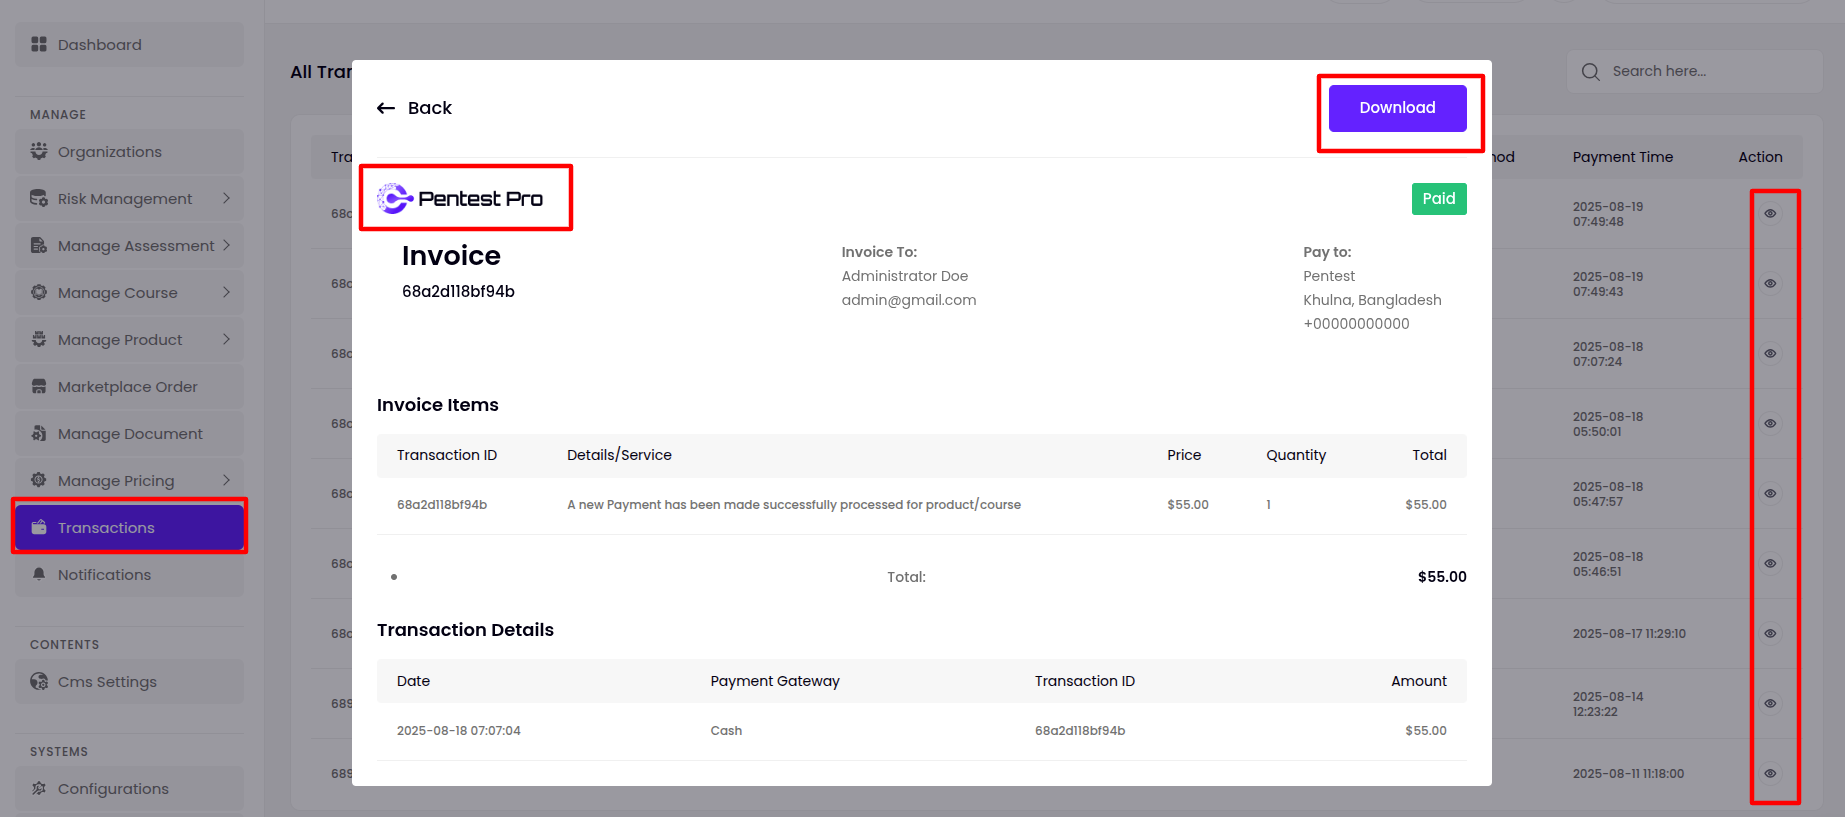Expand the Manage Pricing submenu
Viewport: 1845px width, 817px height.
click(226, 480)
